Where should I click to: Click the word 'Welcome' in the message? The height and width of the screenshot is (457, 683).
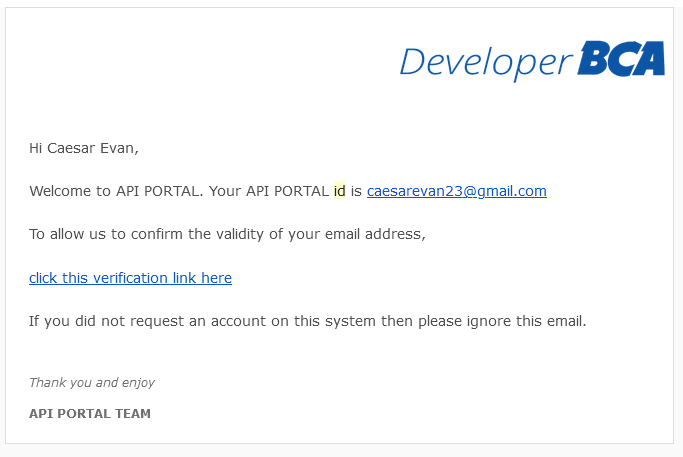pyautogui.click(x=60, y=191)
